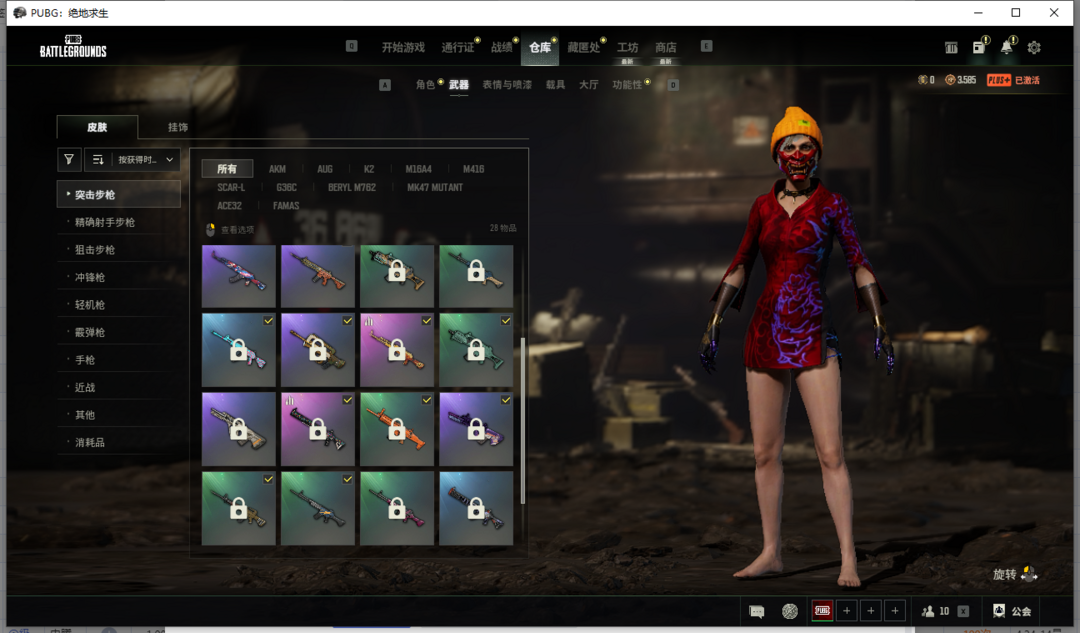Click the Q key previous-tab icon
The image size is (1080, 633).
coord(351,46)
